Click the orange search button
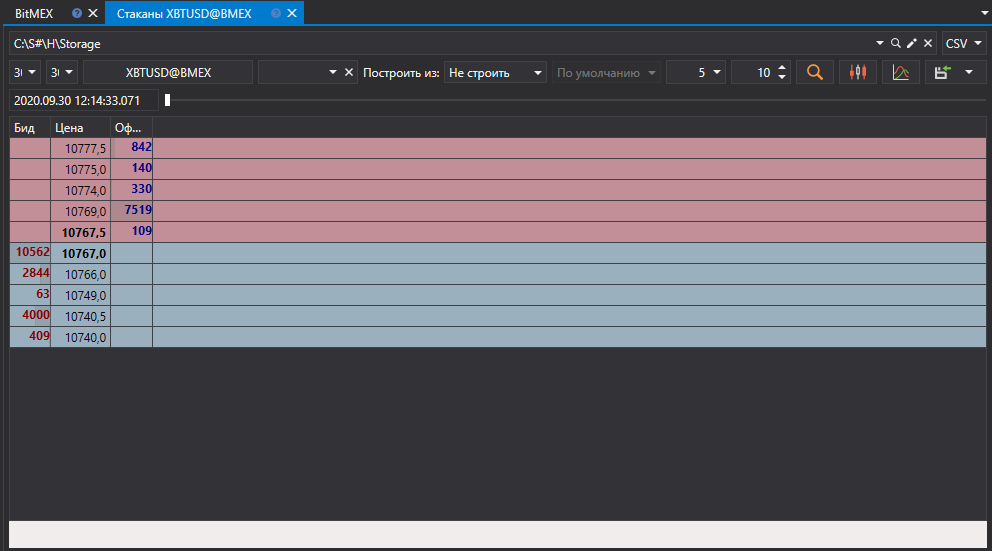 815,73
